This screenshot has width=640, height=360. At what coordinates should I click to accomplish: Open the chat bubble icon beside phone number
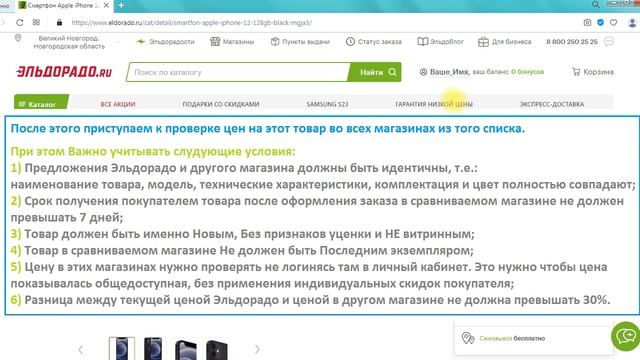(609, 42)
